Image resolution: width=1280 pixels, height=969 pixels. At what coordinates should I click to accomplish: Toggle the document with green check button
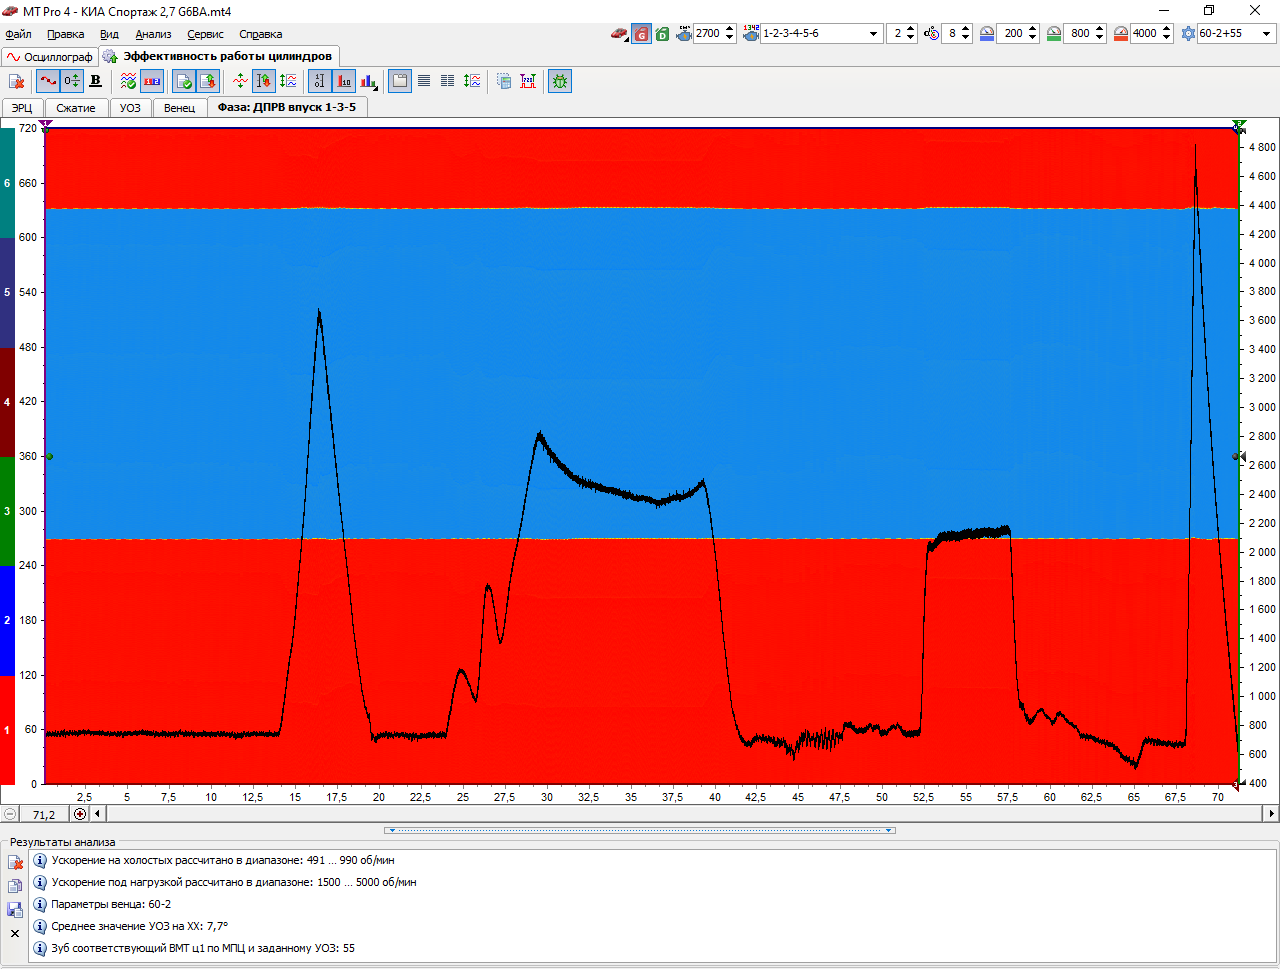[184, 81]
